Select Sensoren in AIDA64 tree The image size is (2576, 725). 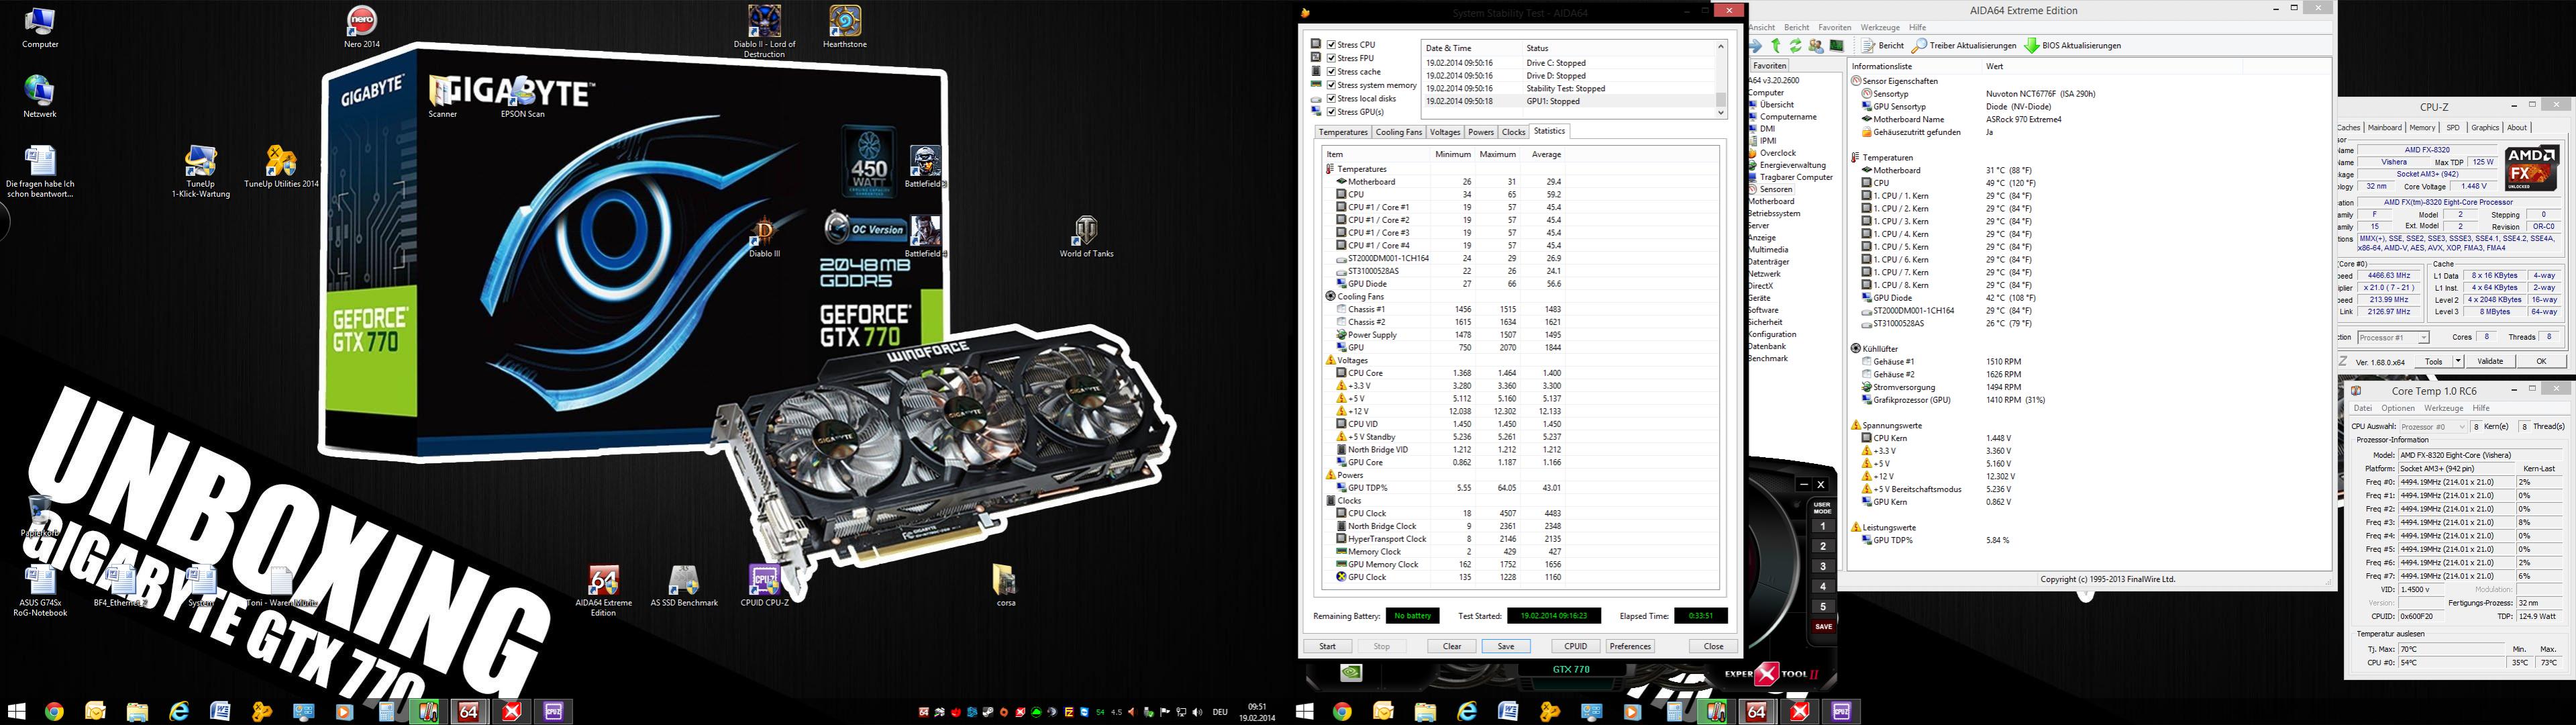[x=1776, y=189]
